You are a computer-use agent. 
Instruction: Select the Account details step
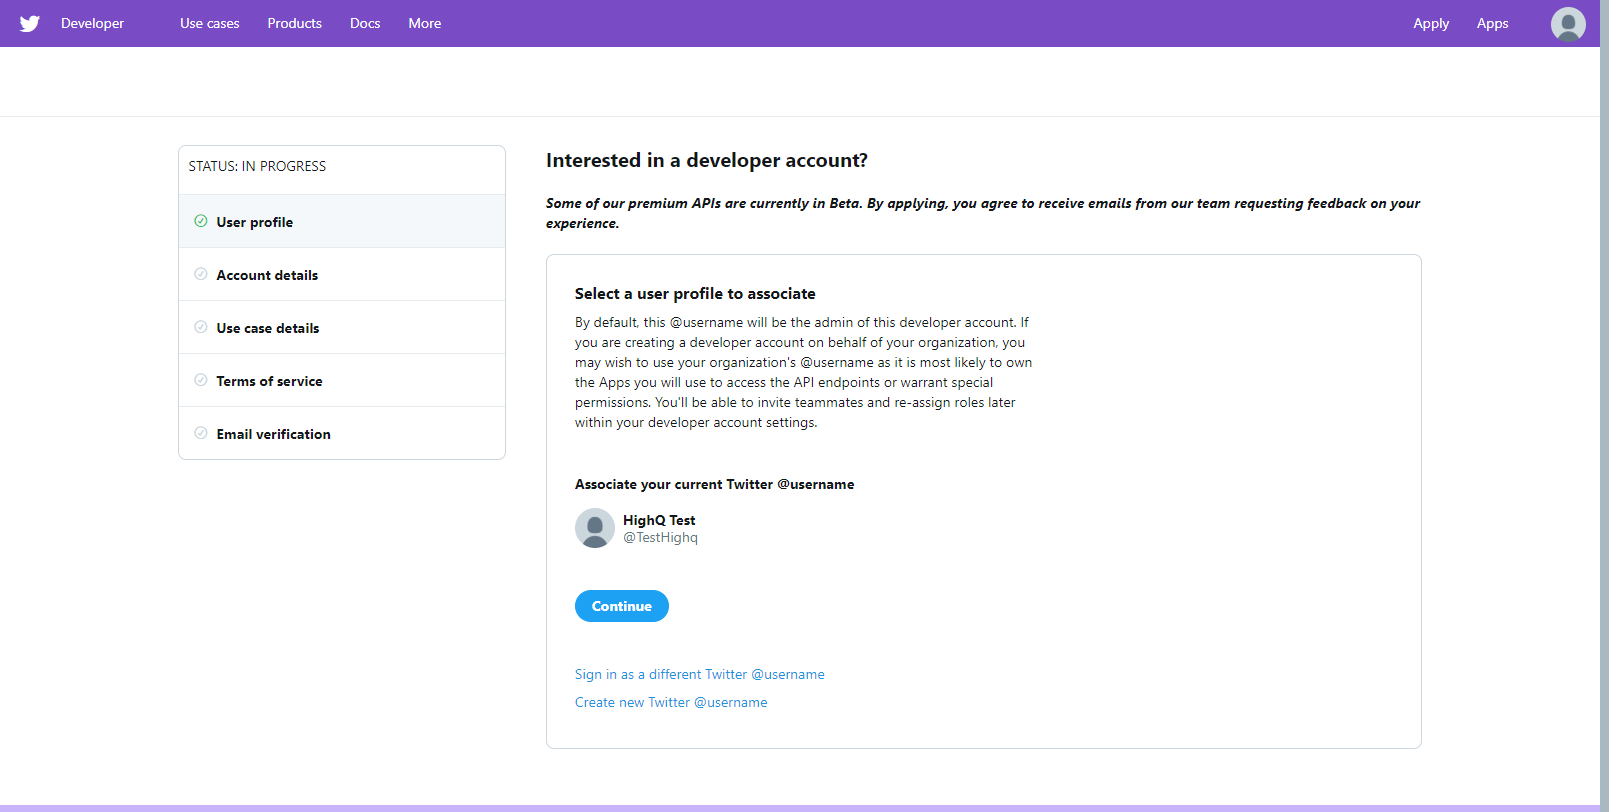267,275
